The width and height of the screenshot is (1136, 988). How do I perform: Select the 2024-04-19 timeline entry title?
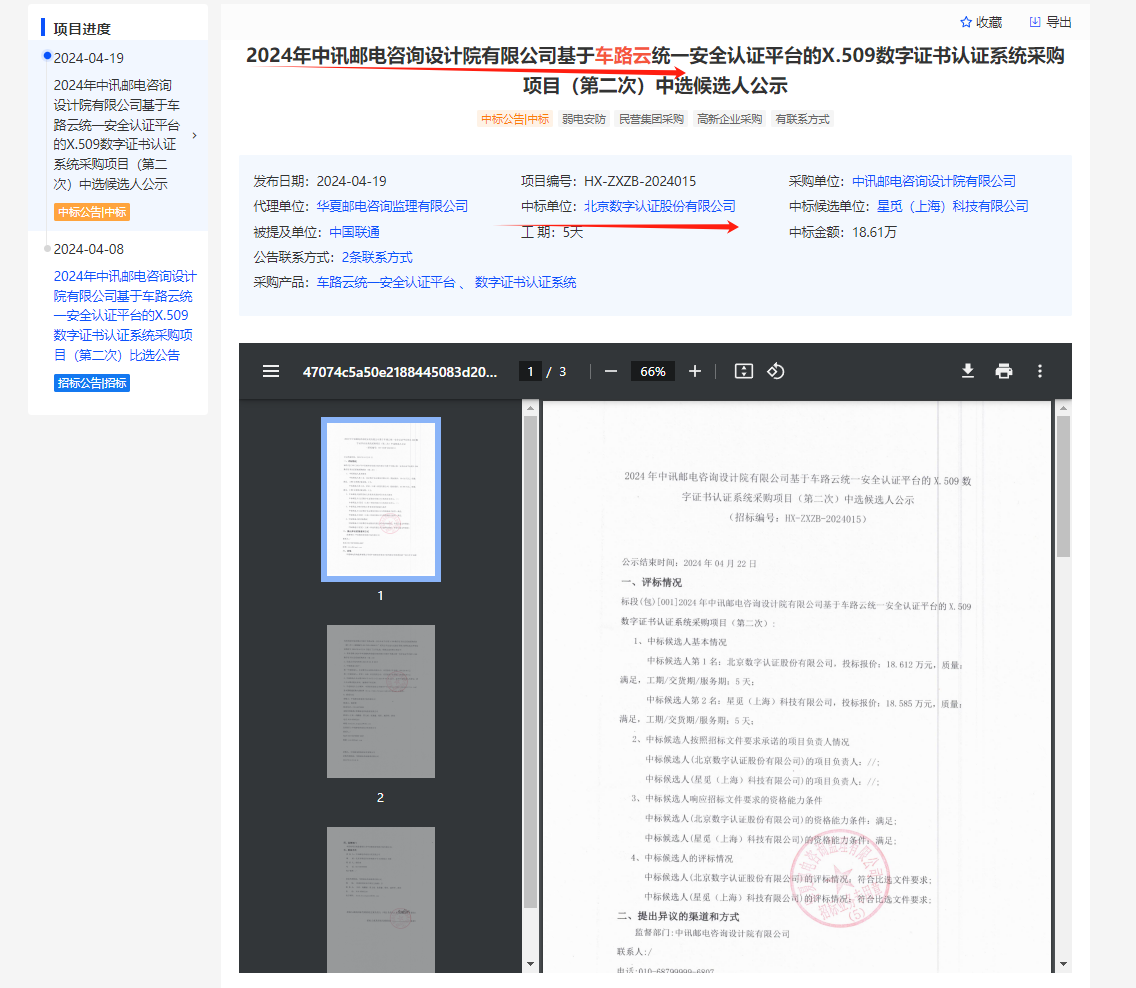(116, 135)
